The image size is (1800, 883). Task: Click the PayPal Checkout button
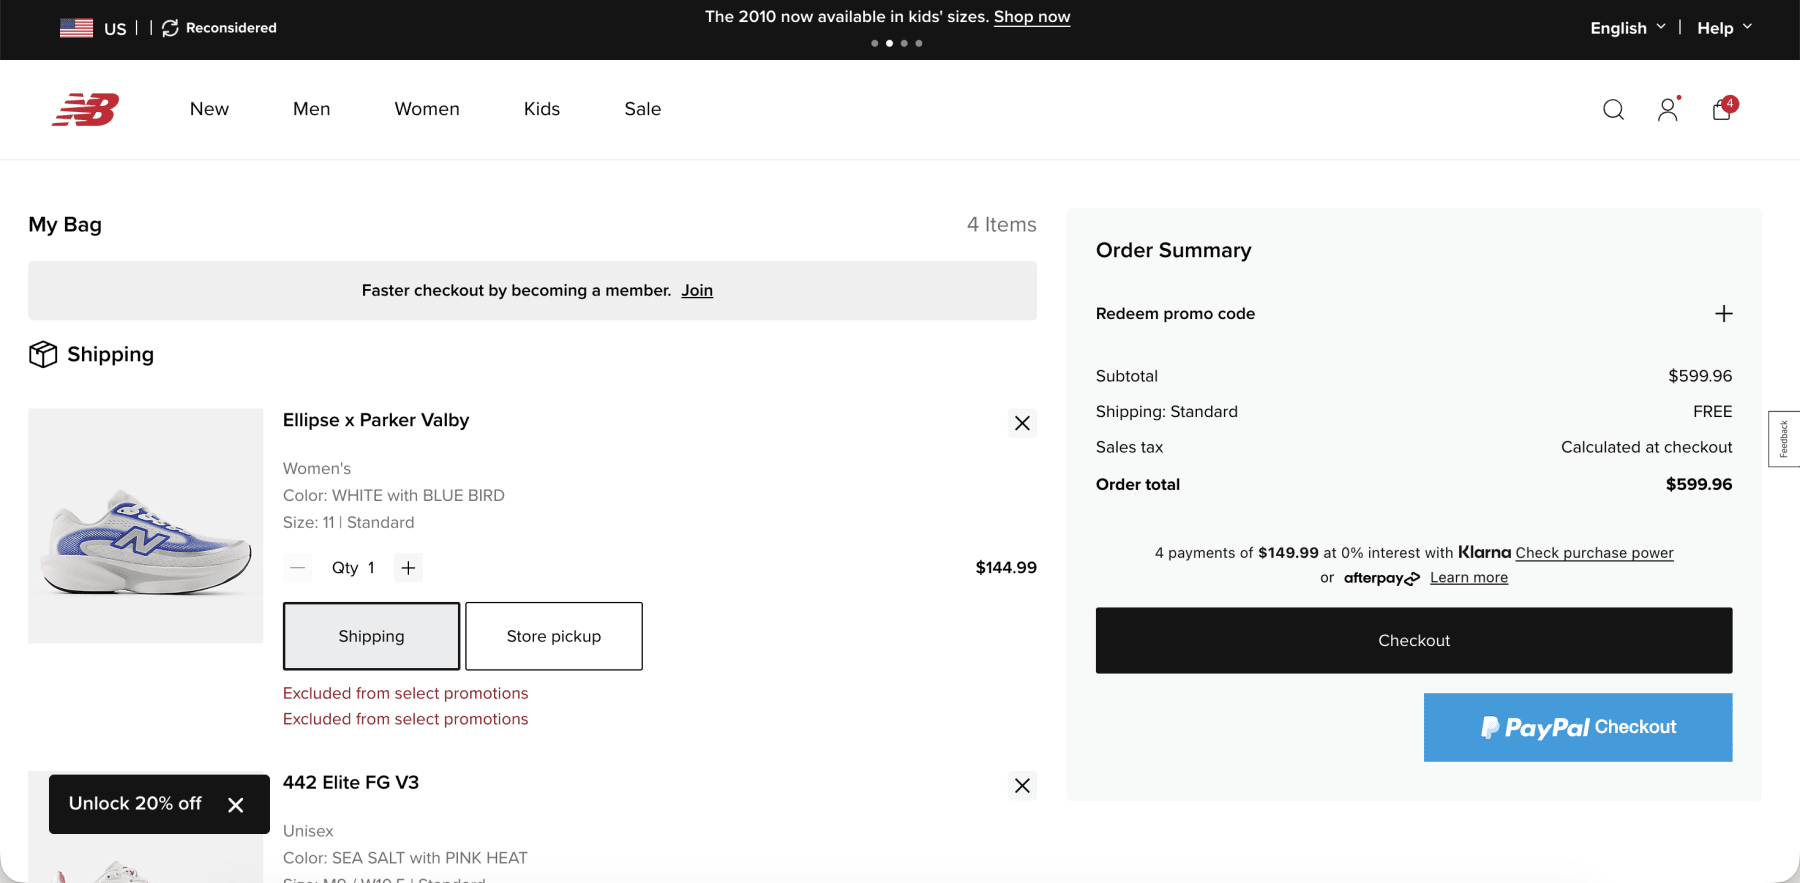click(1578, 727)
